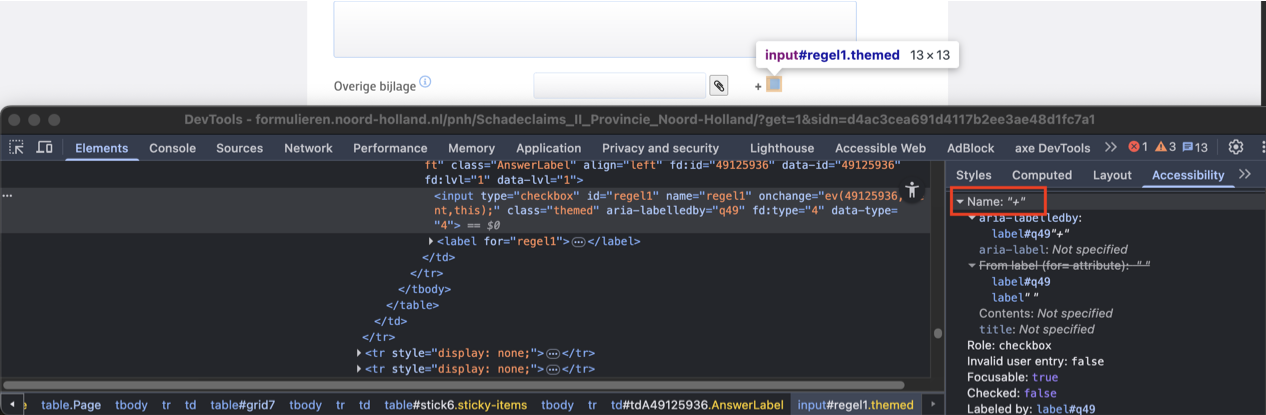The image size is (1266, 415).
Task: Click the paperclip attachment icon
Action: coord(718,86)
